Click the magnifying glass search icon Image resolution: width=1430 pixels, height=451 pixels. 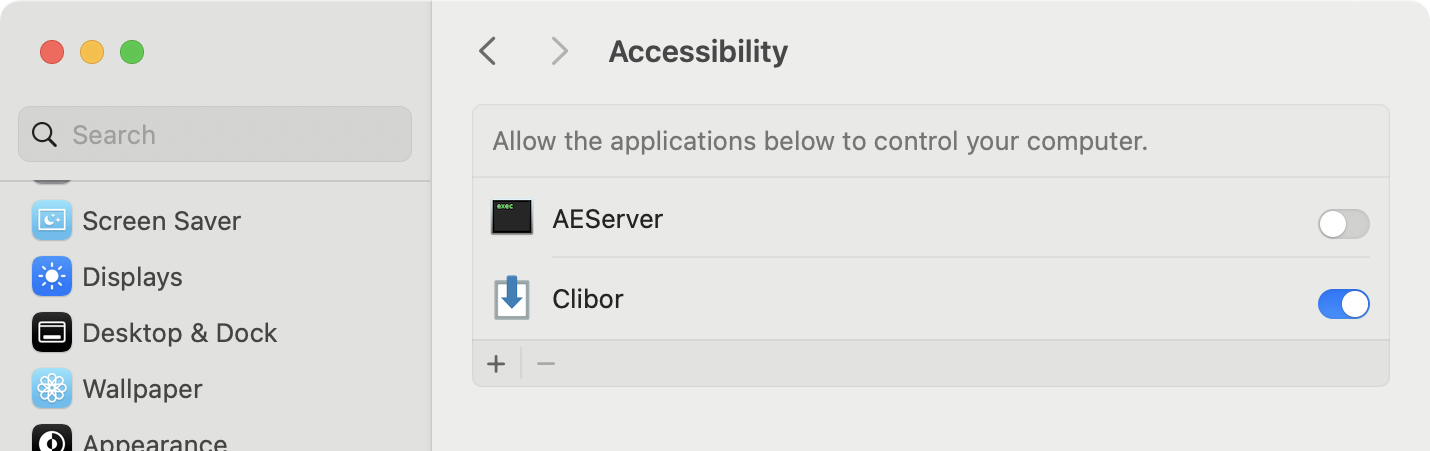44,134
